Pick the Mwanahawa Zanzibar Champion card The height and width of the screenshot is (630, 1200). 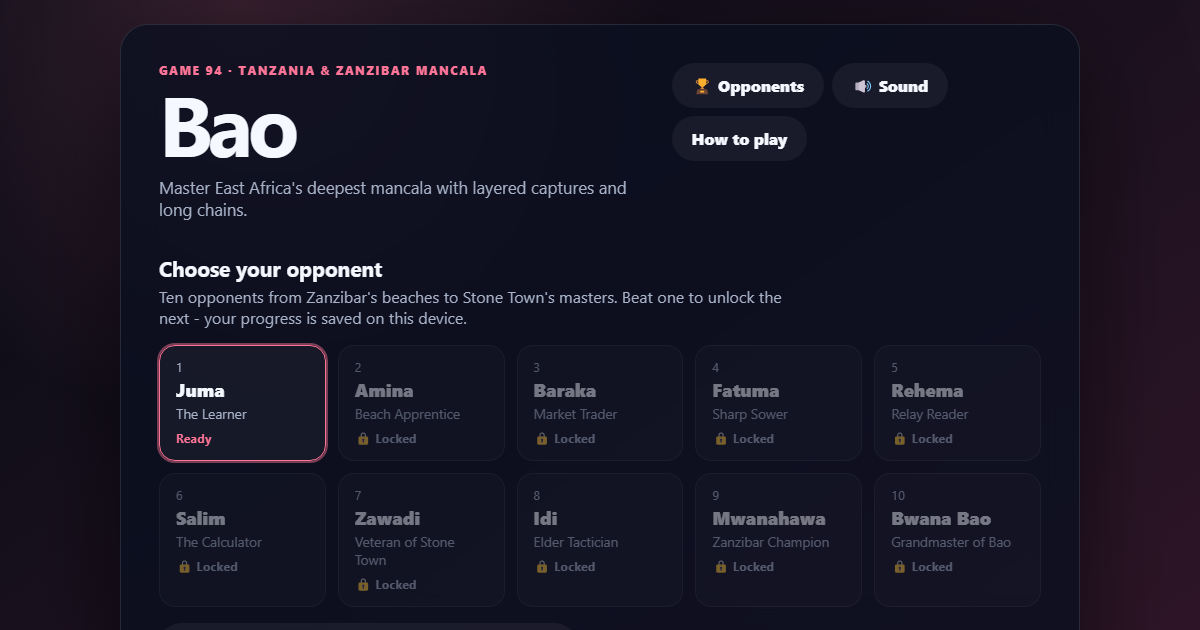tap(778, 540)
